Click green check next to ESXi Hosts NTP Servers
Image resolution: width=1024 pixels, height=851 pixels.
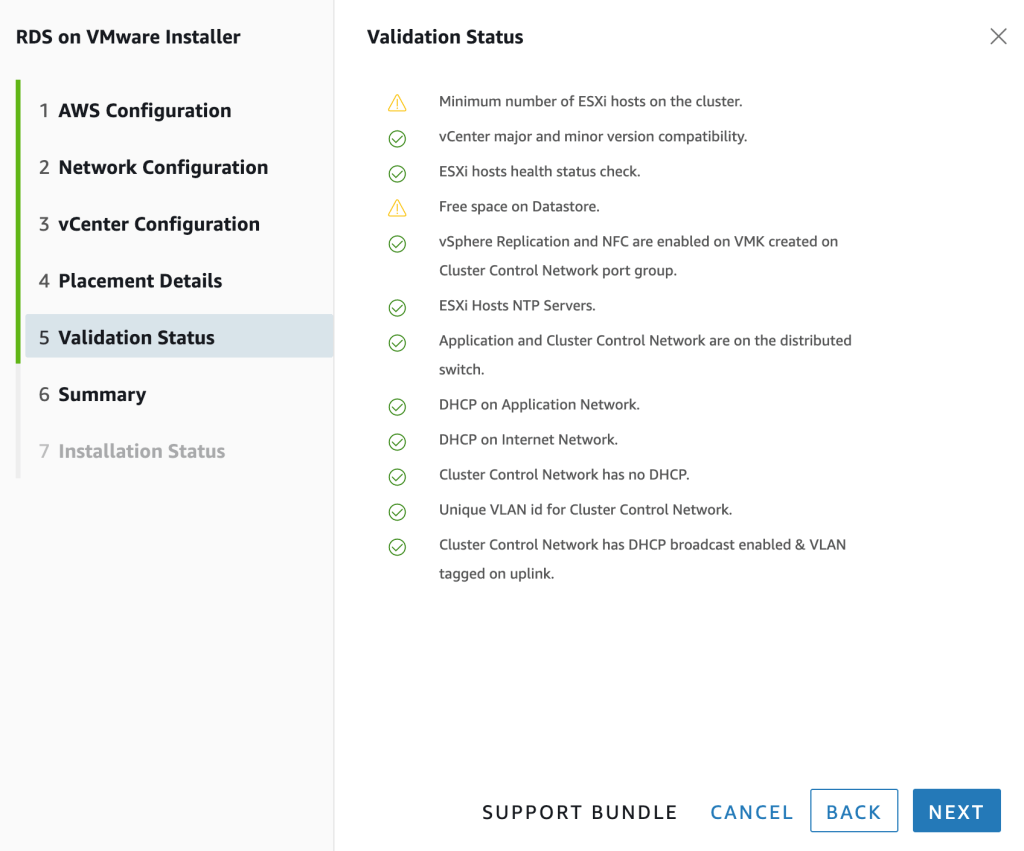(397, 307)
